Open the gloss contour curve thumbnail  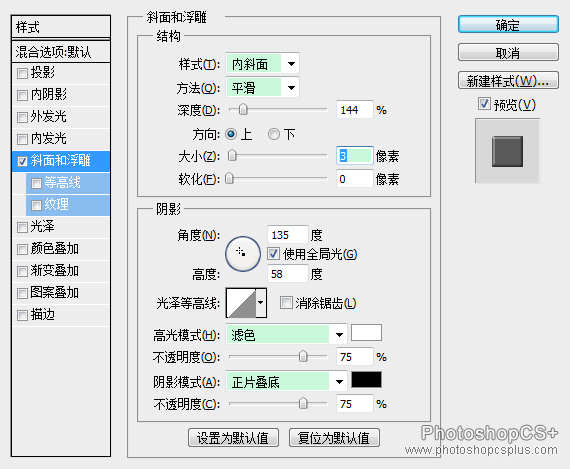point(241,303)
